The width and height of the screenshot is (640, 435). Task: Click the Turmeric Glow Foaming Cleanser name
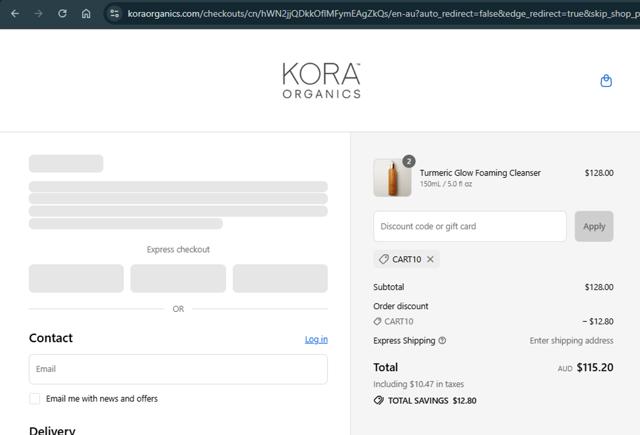(x=480, y=173)
